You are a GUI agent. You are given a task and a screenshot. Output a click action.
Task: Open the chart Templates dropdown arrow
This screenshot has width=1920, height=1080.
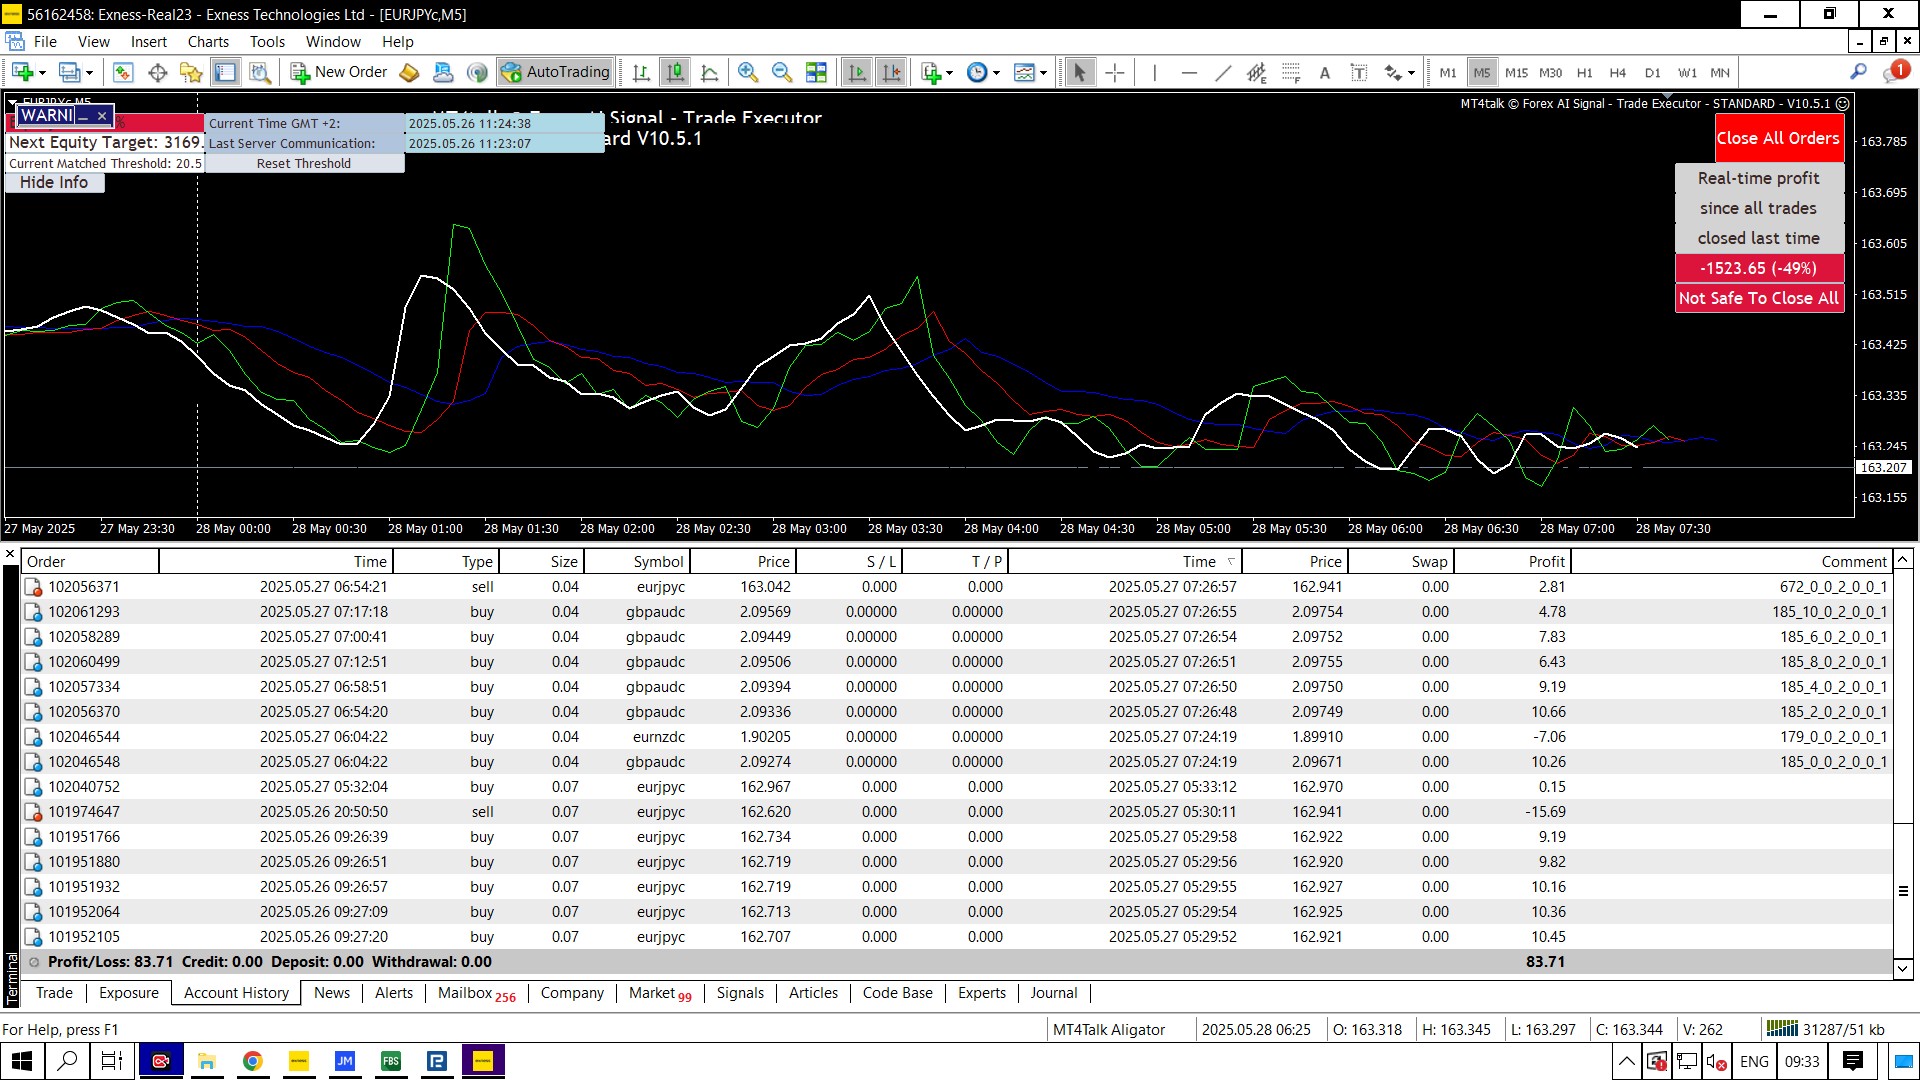[x=1043, y=73]
